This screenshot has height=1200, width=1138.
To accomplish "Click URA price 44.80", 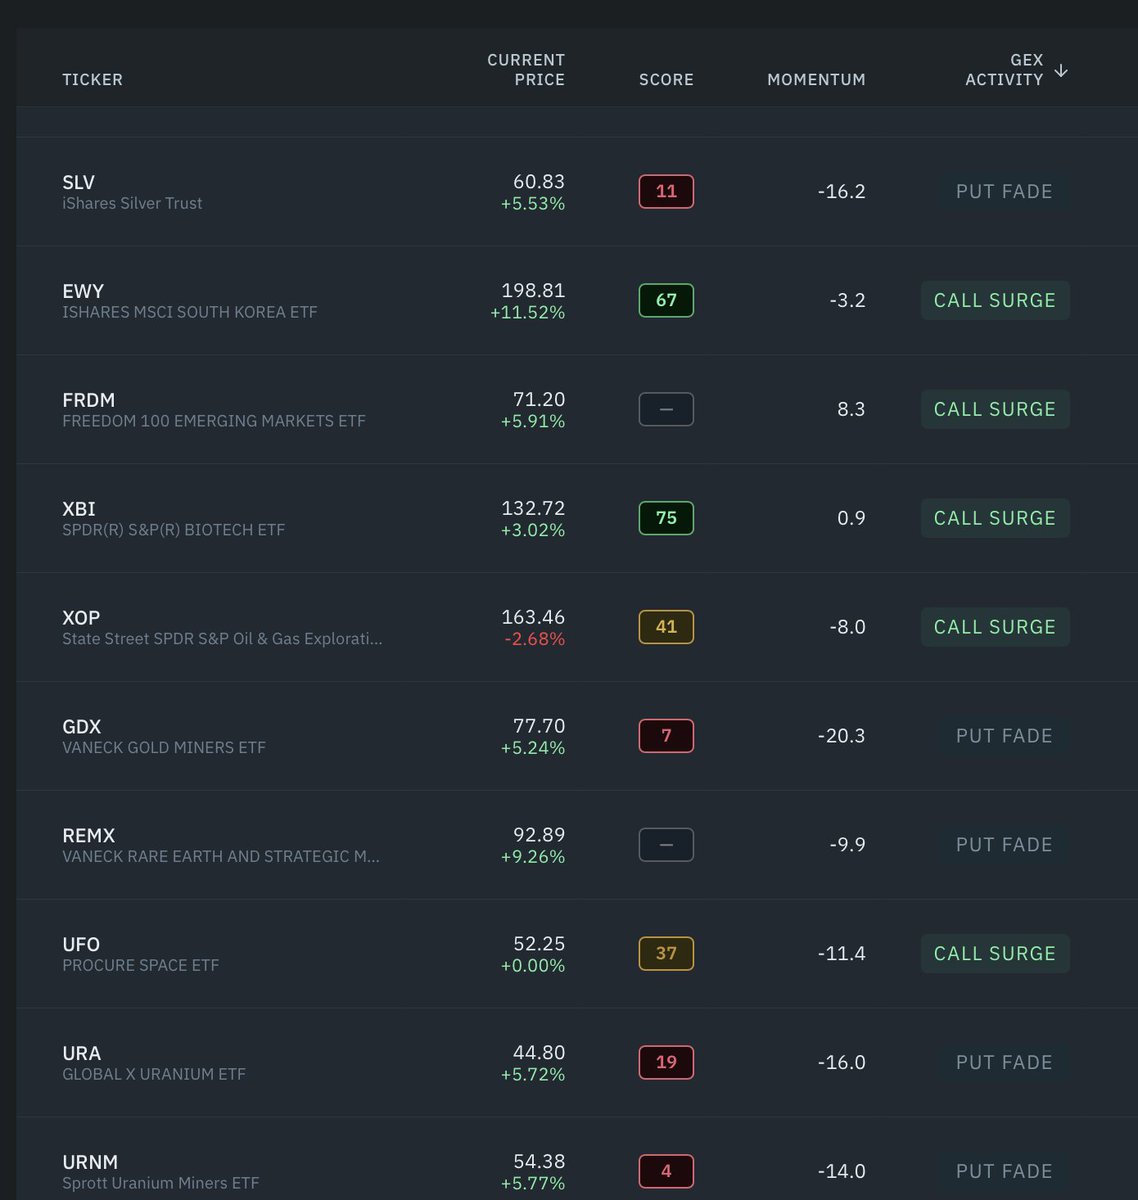I will click(539, 1054).
